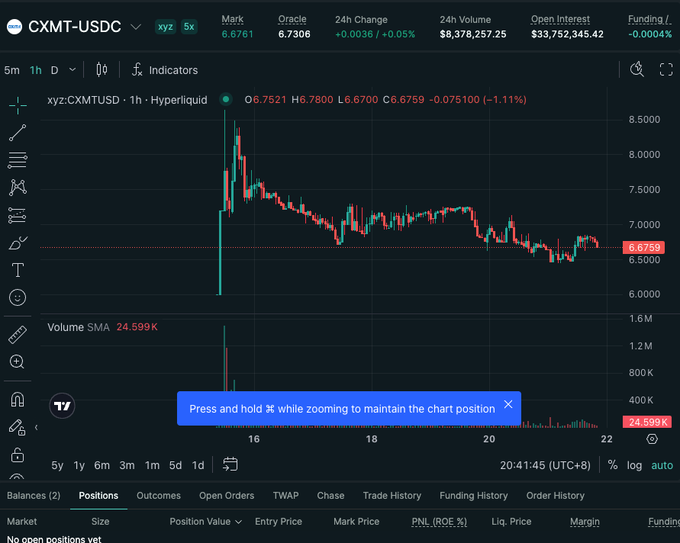Click the TradingView logo
Screen dimensions: 680x543
click(62, 406)
